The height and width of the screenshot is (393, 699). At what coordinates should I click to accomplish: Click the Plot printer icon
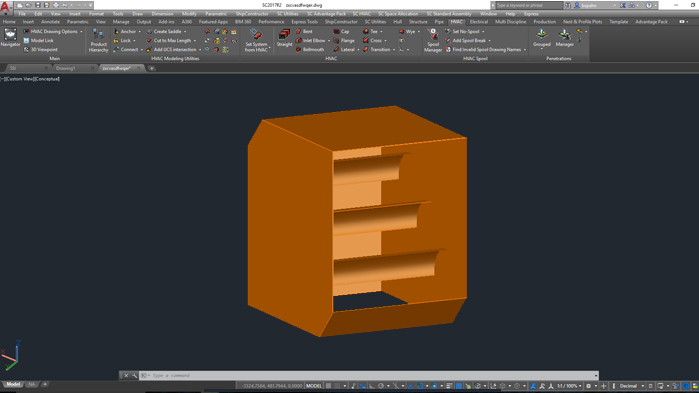pos(56,5)
